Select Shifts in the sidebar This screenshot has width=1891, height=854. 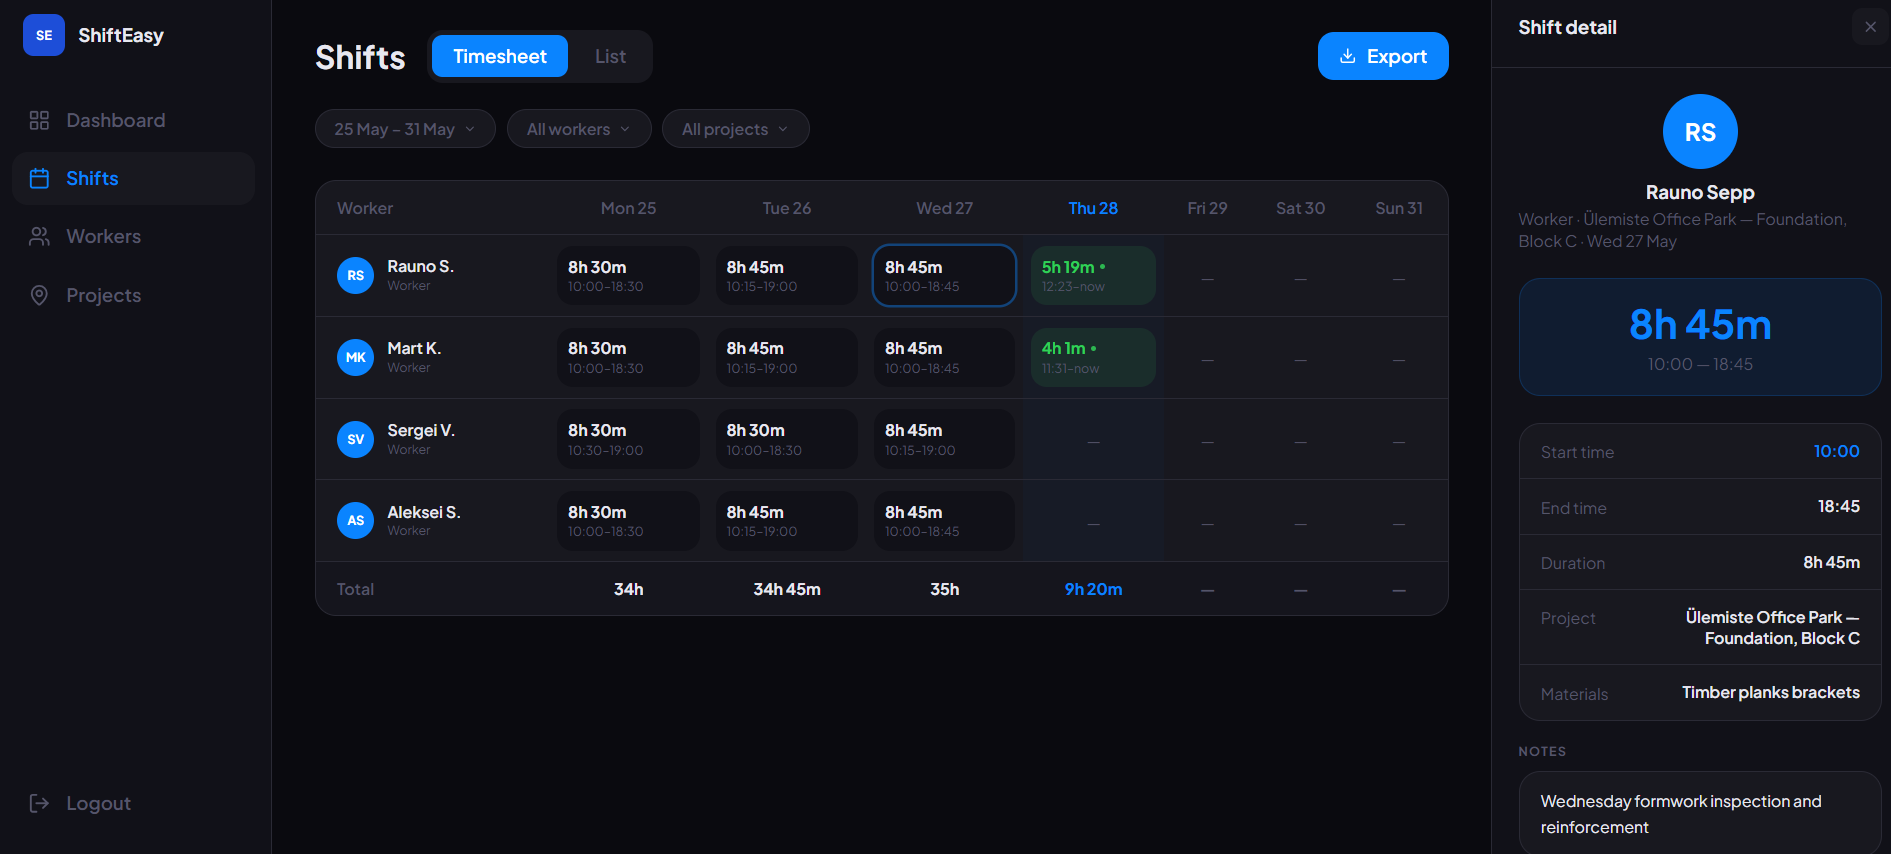[133, 178]
